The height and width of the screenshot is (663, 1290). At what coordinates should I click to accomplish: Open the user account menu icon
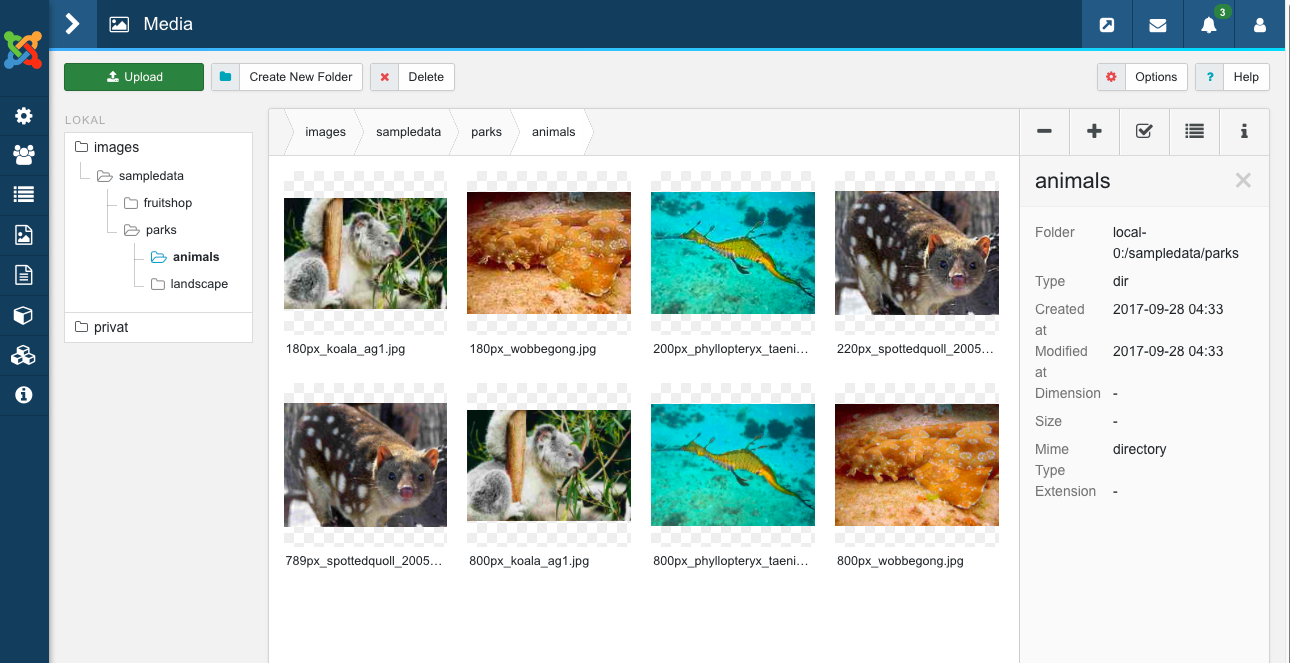1260,25
